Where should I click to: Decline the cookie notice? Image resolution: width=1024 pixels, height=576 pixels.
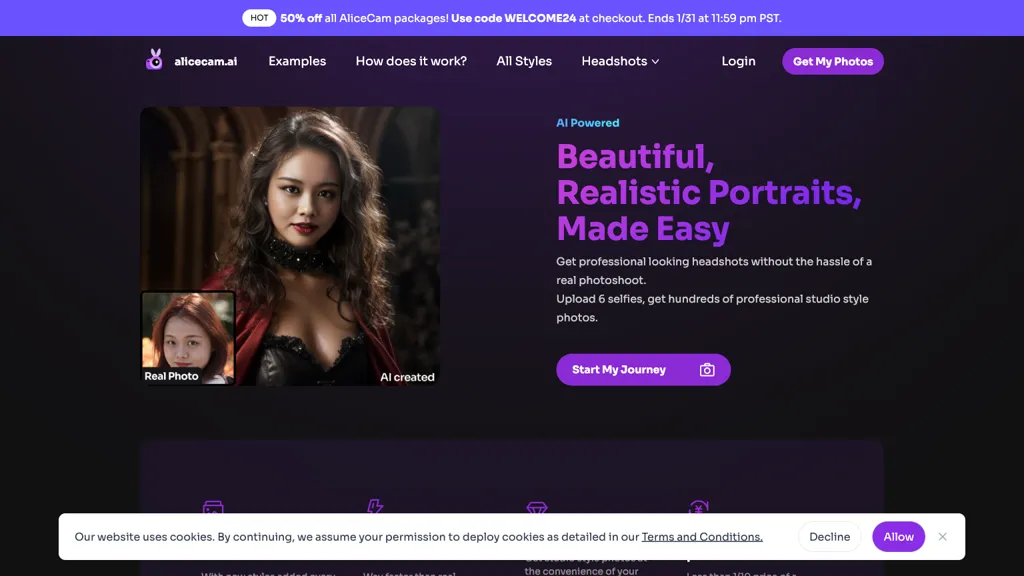(x=829, y=536)
